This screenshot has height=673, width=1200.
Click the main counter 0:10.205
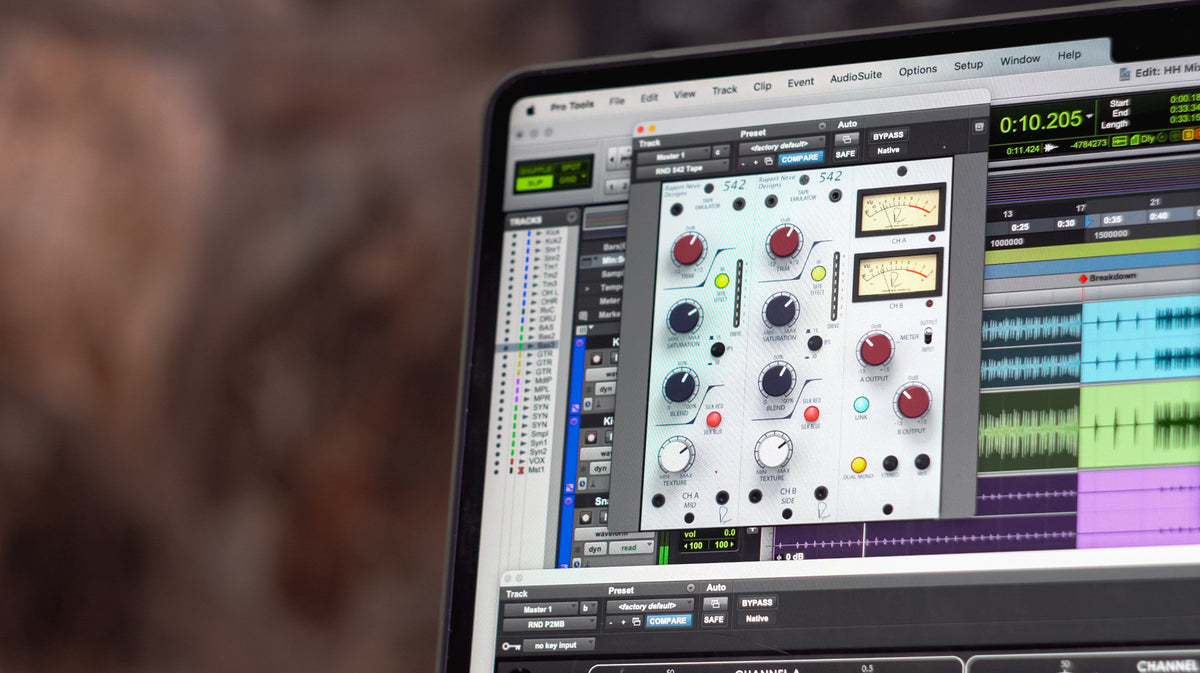tap(1041, 123)
